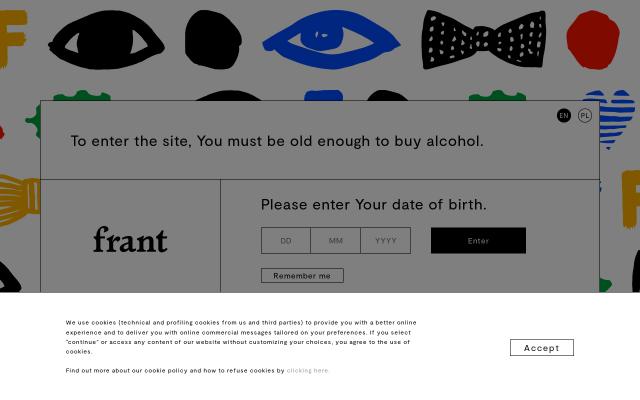The image size is (640, 400).
Task: Open cookie policy via 'clicking here'
Action: point(307,371)
